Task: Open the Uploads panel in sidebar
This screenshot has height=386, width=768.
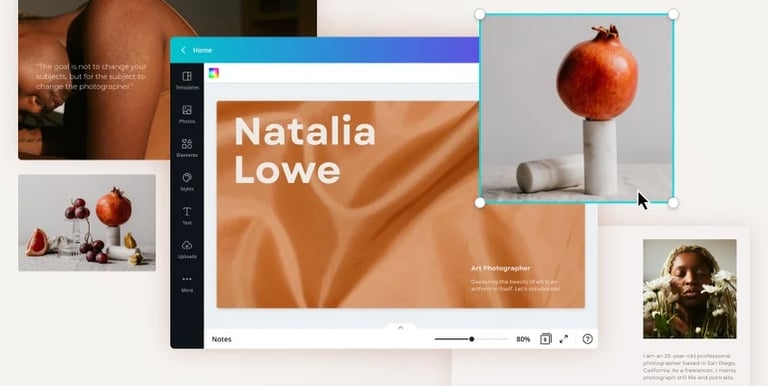Action: 187,249
